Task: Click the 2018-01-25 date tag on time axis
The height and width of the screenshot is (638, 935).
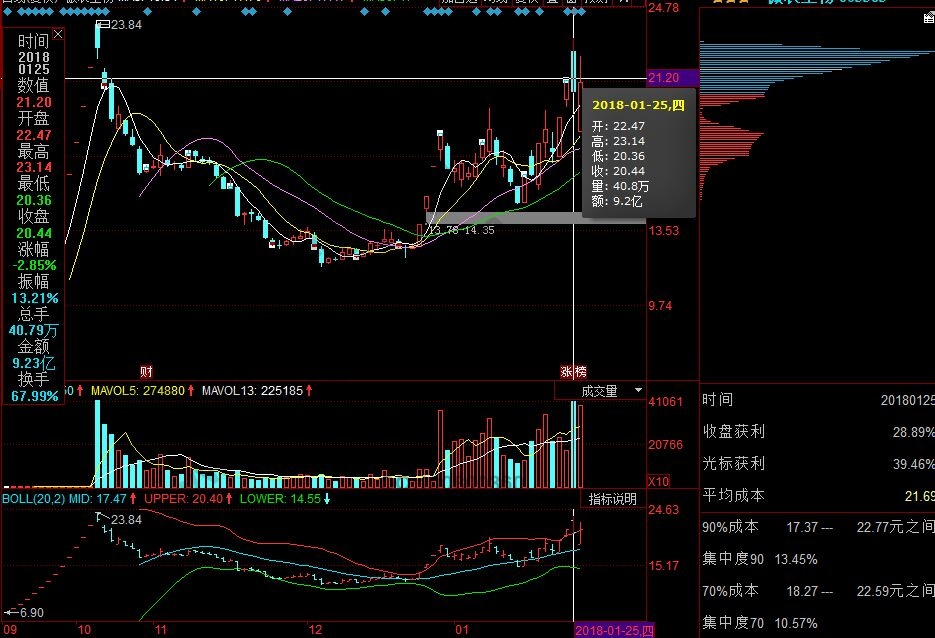Action: [x=614, y=630]
